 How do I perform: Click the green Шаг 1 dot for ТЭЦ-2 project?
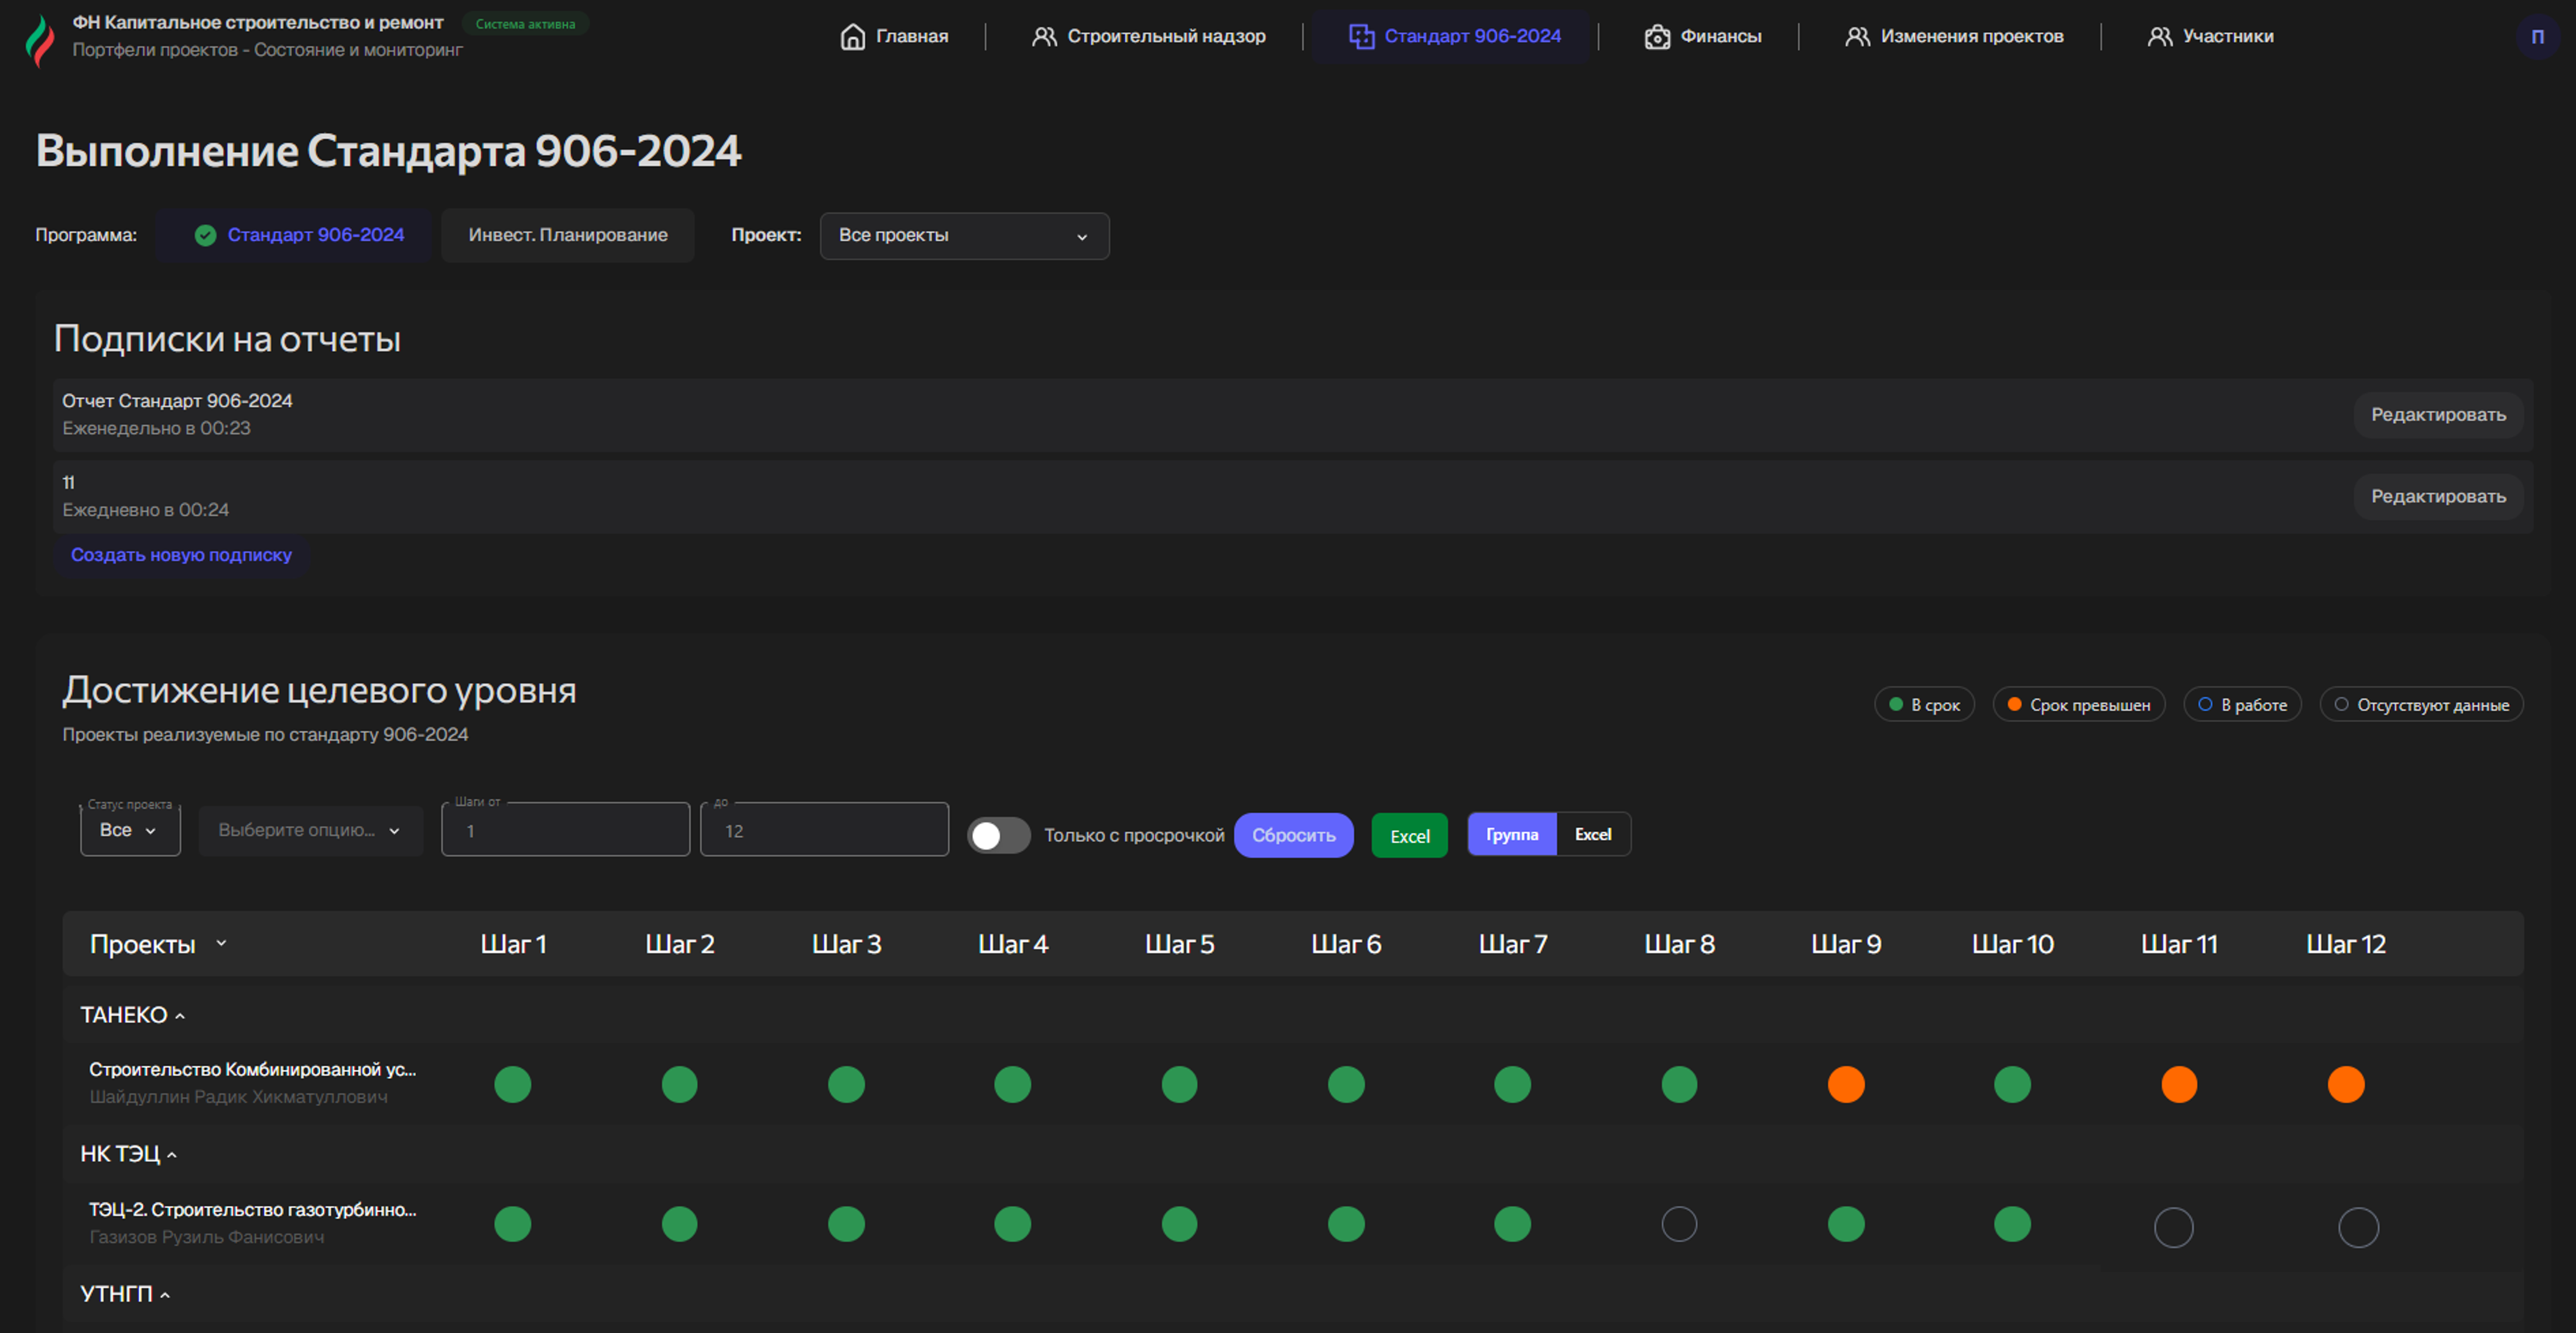pyautogui.click(x=512, y=1224)
